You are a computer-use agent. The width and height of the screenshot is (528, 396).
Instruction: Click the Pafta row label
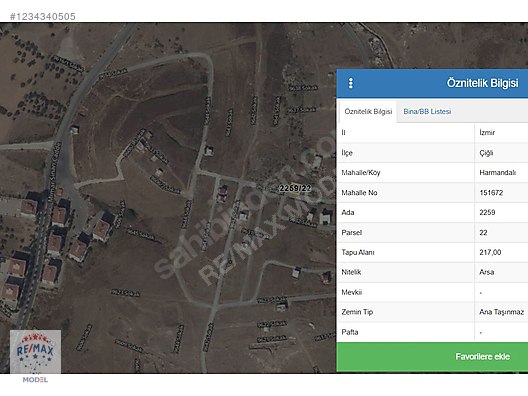(350, 332)
